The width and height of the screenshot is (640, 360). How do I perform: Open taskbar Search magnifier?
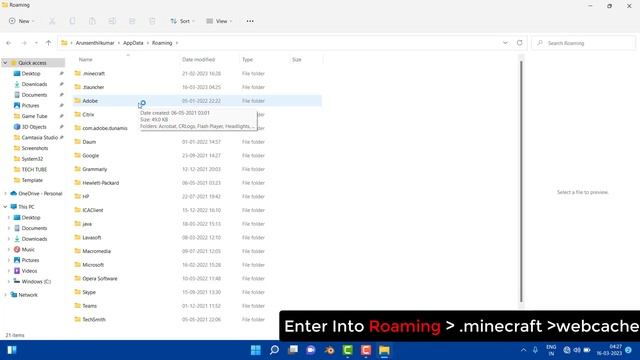tap(274, 350)
